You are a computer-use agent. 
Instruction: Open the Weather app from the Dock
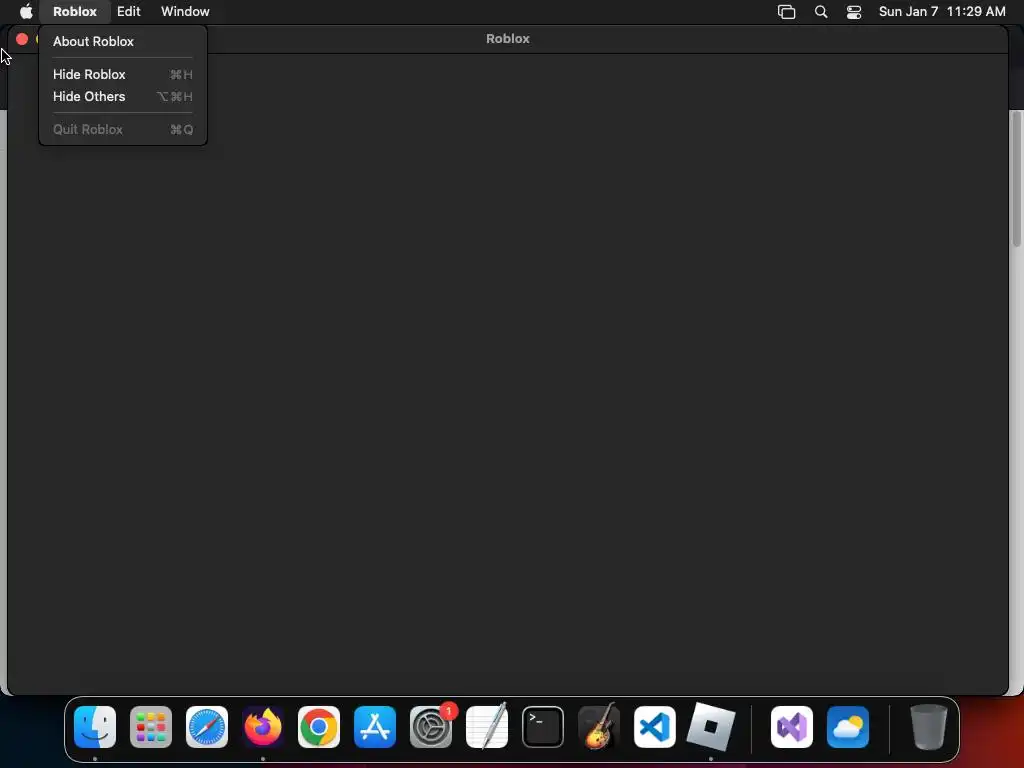(848, 727)
